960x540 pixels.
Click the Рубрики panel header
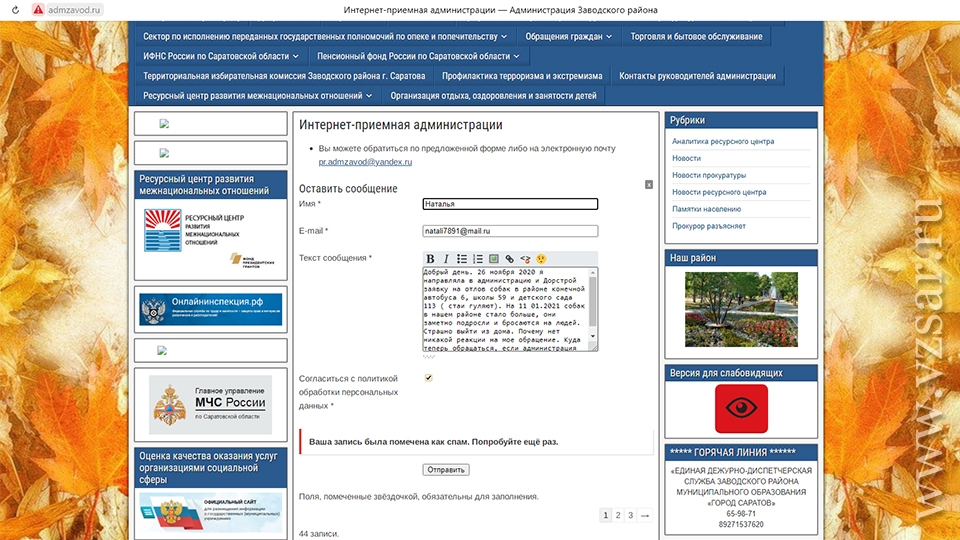741,121
